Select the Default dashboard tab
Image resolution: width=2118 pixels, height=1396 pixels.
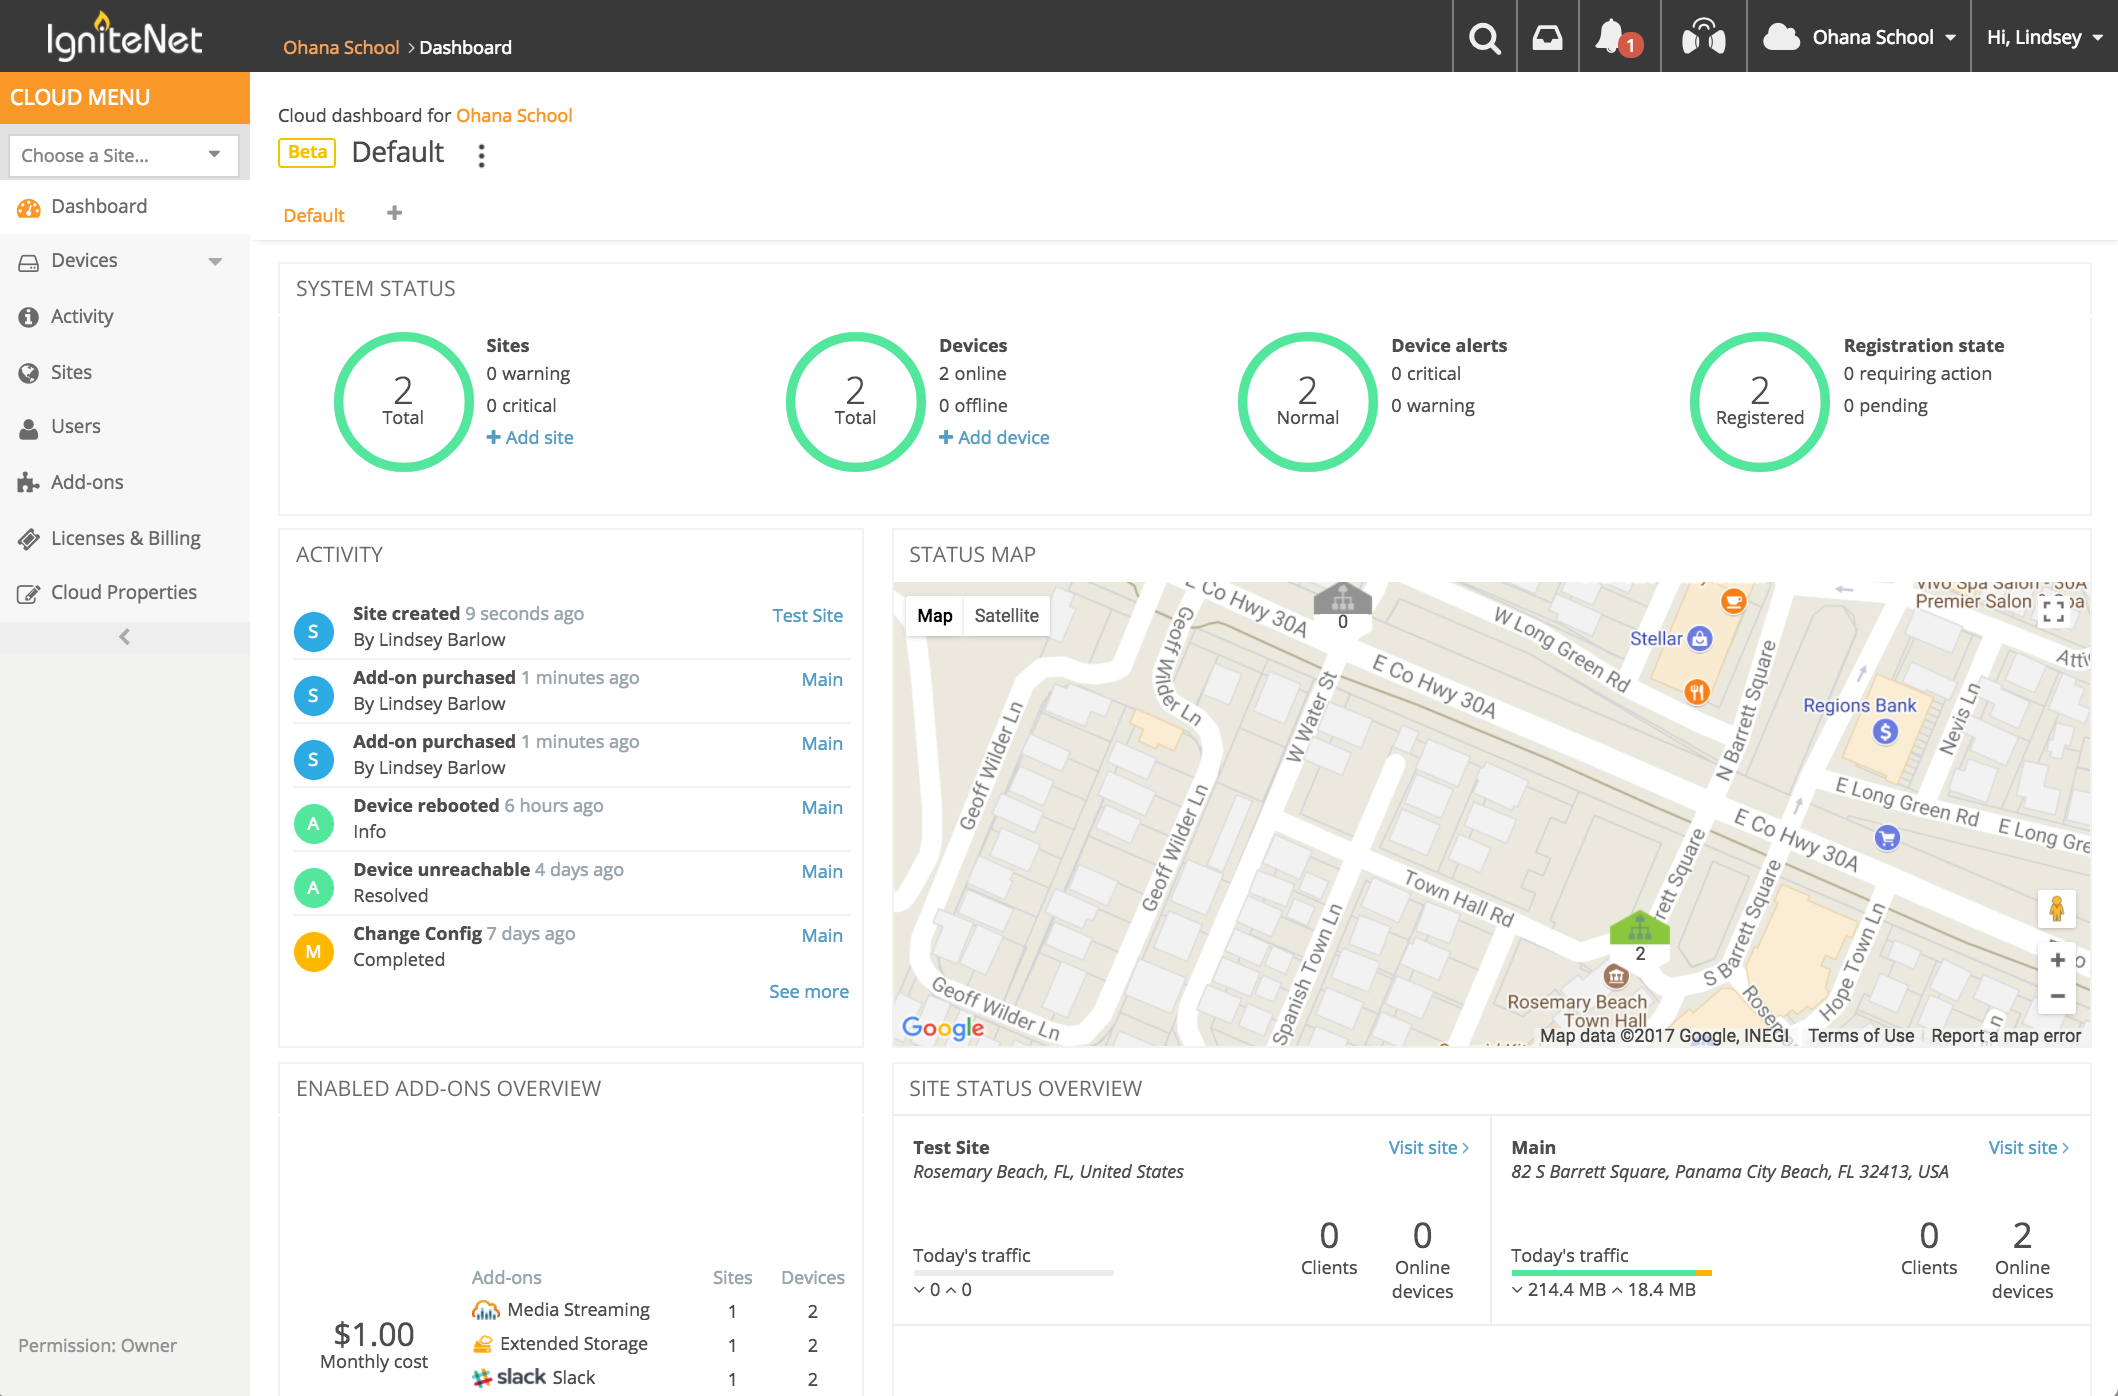(x=313, y=215)
